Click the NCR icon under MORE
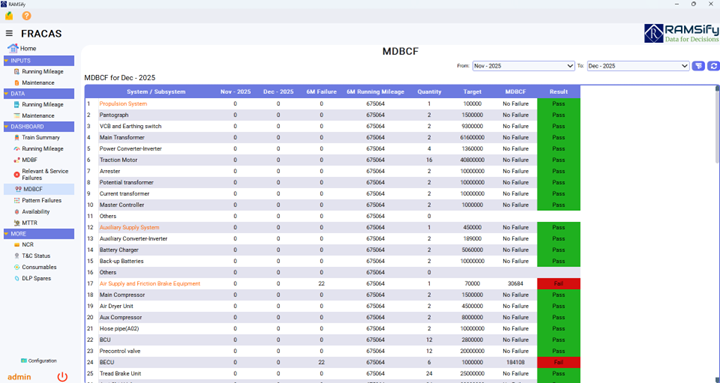 coord(17,245)
